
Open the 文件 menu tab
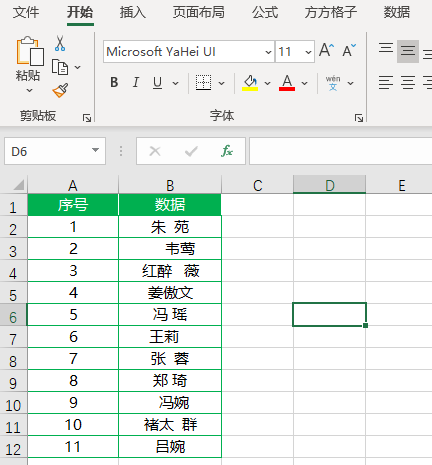point(26,13)
